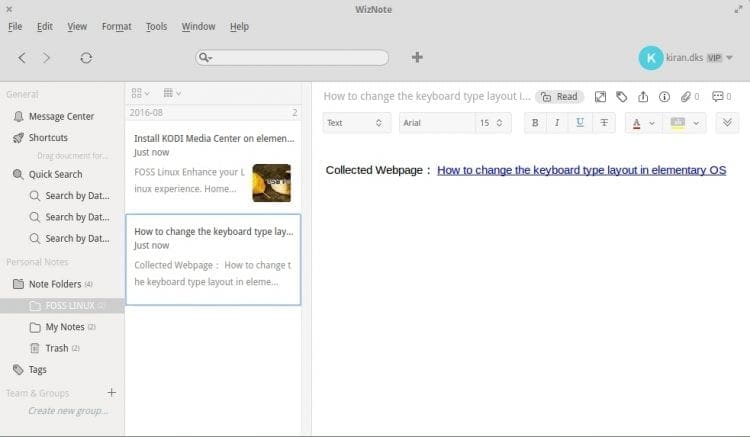The height and width of the screenshot is (437, 750).
Task: Expand more formatting tools chevron
Action: click(727, 122)
